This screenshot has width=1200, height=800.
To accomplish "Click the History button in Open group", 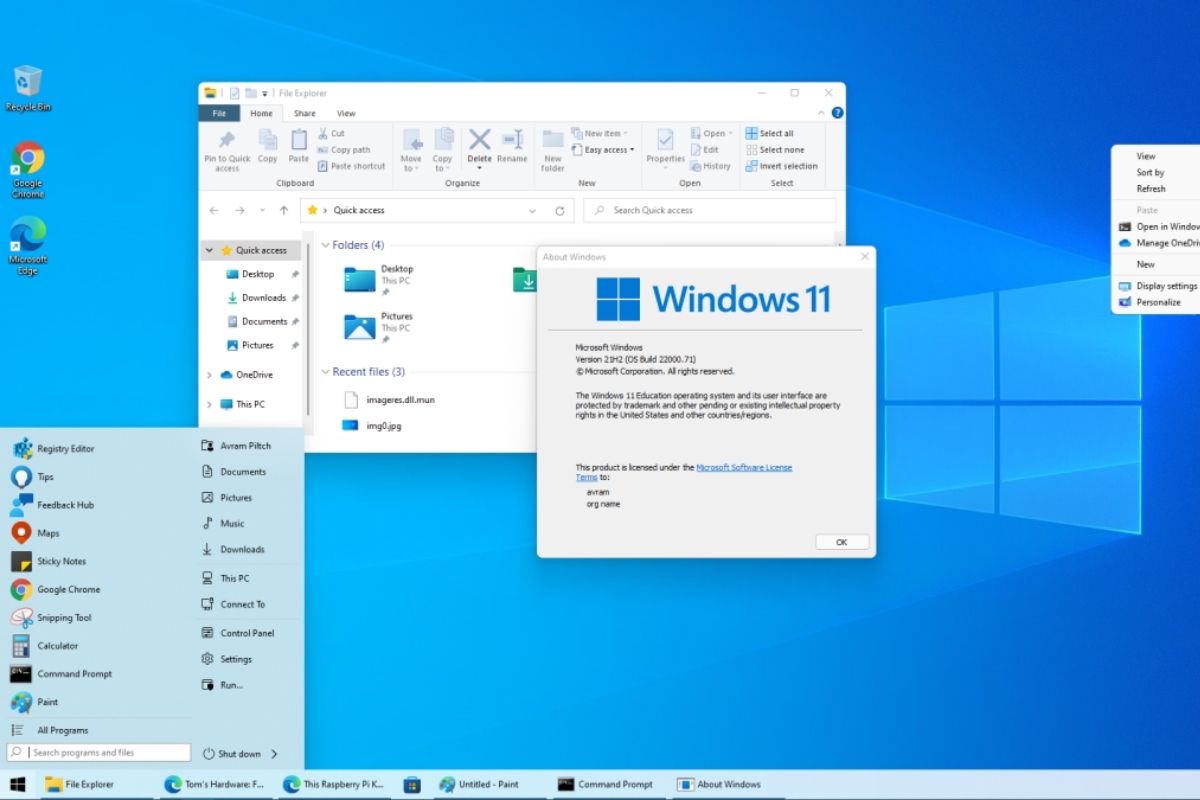I will point(711,166).
